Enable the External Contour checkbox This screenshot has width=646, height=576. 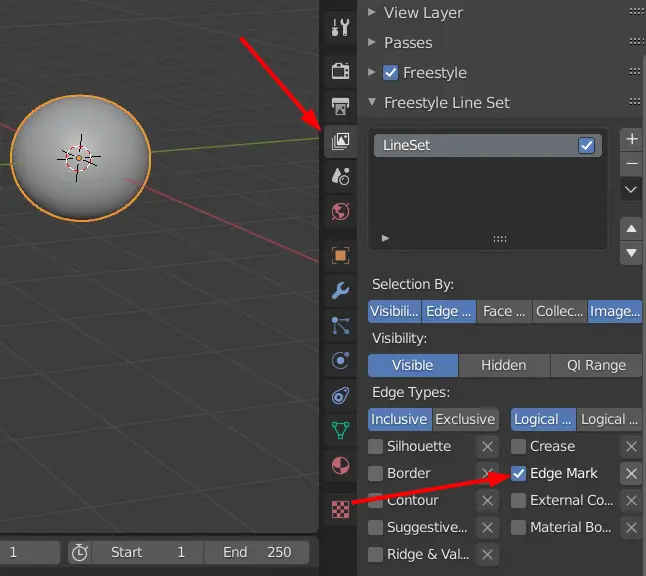point(518,500)
